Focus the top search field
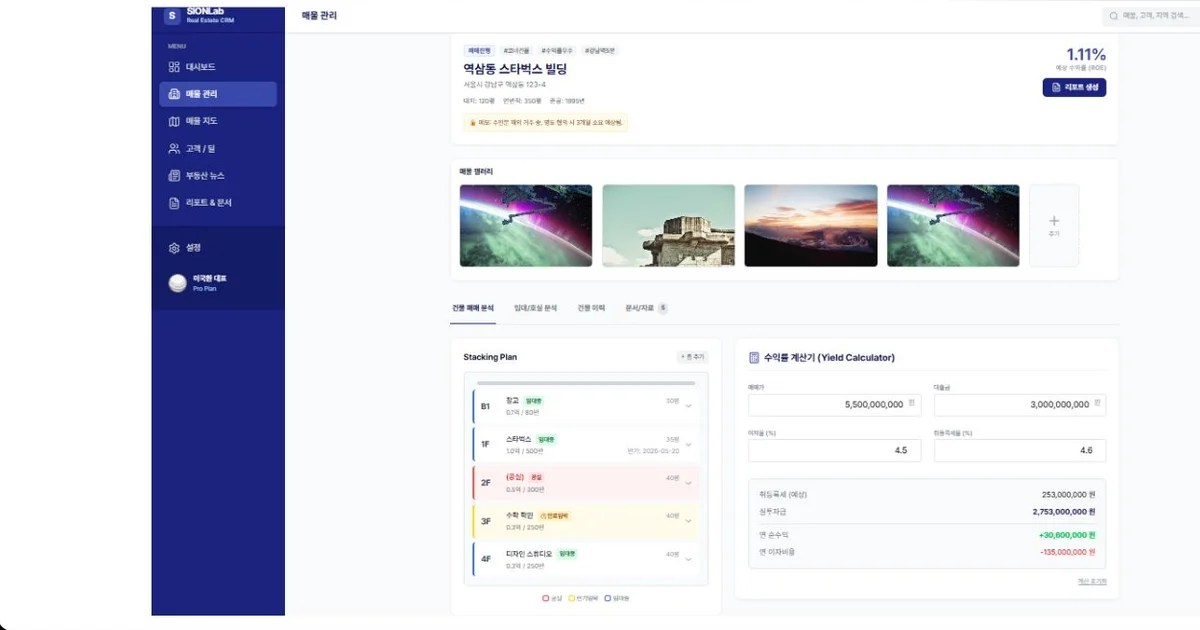This screenshot has width=1200, height=630. tap(1151, 16)
